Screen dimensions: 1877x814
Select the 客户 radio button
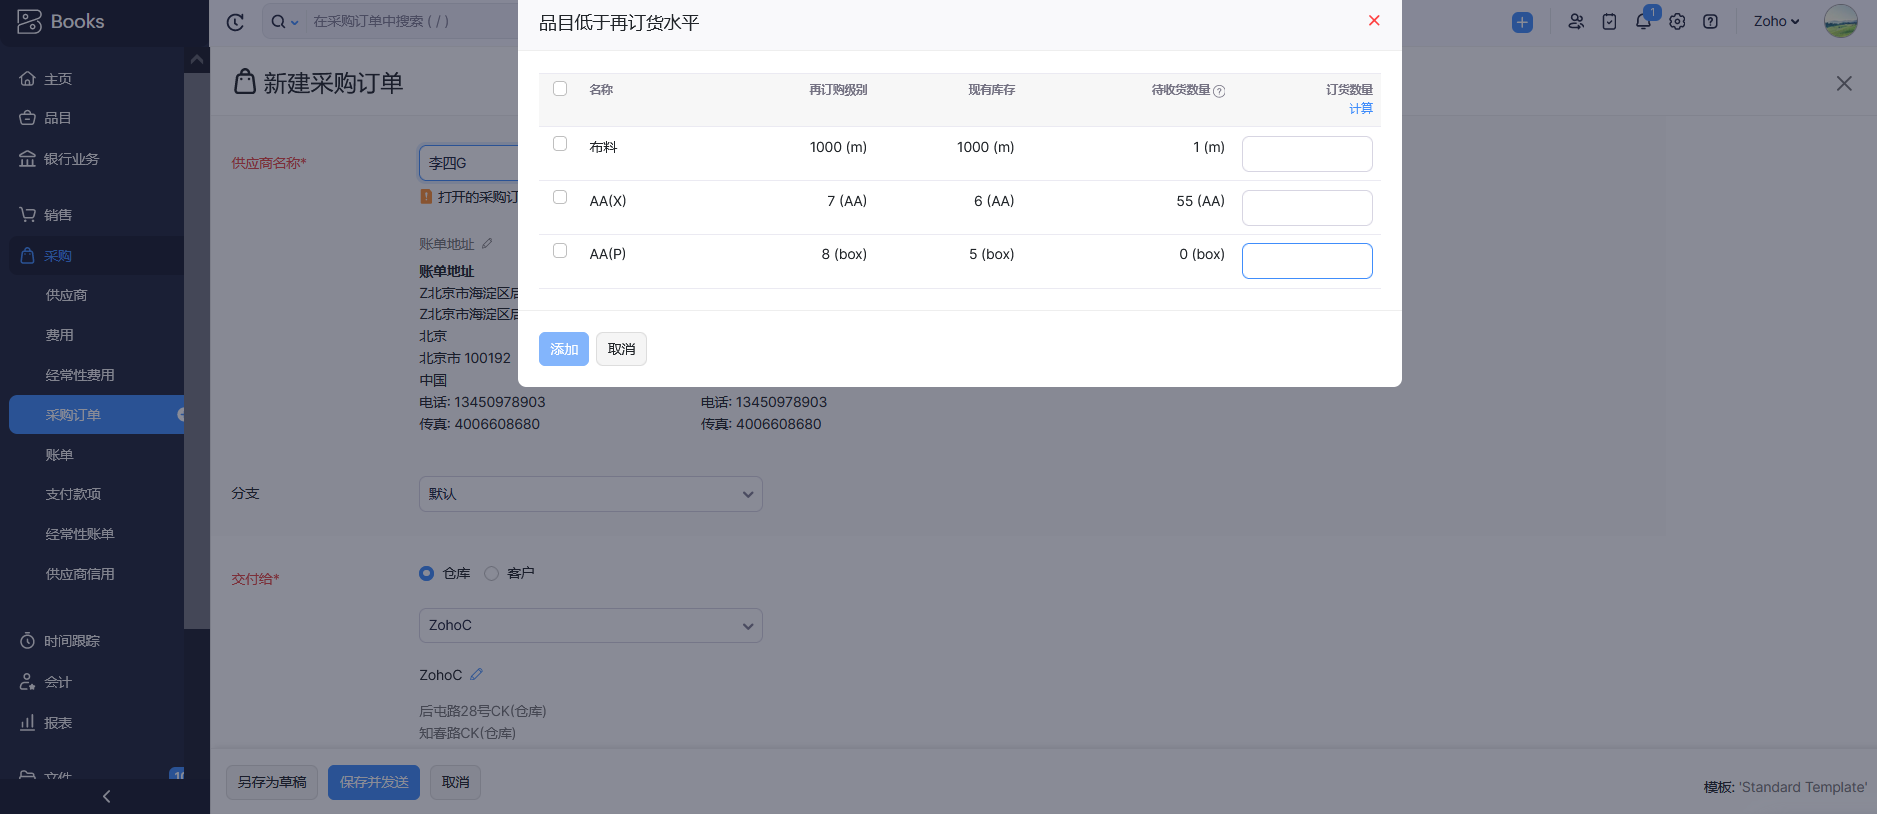pyautogui.click(x=491, y=573)
